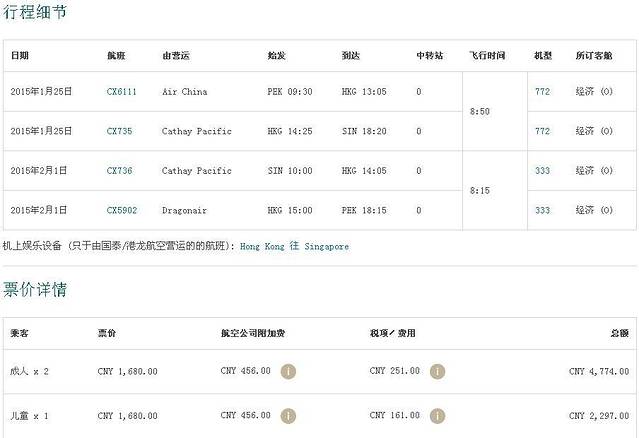This screenshot has width=639, height=438.
Task: Select 经济 (O) cabin in CX5902 row
Action: [x=594, y=210]
